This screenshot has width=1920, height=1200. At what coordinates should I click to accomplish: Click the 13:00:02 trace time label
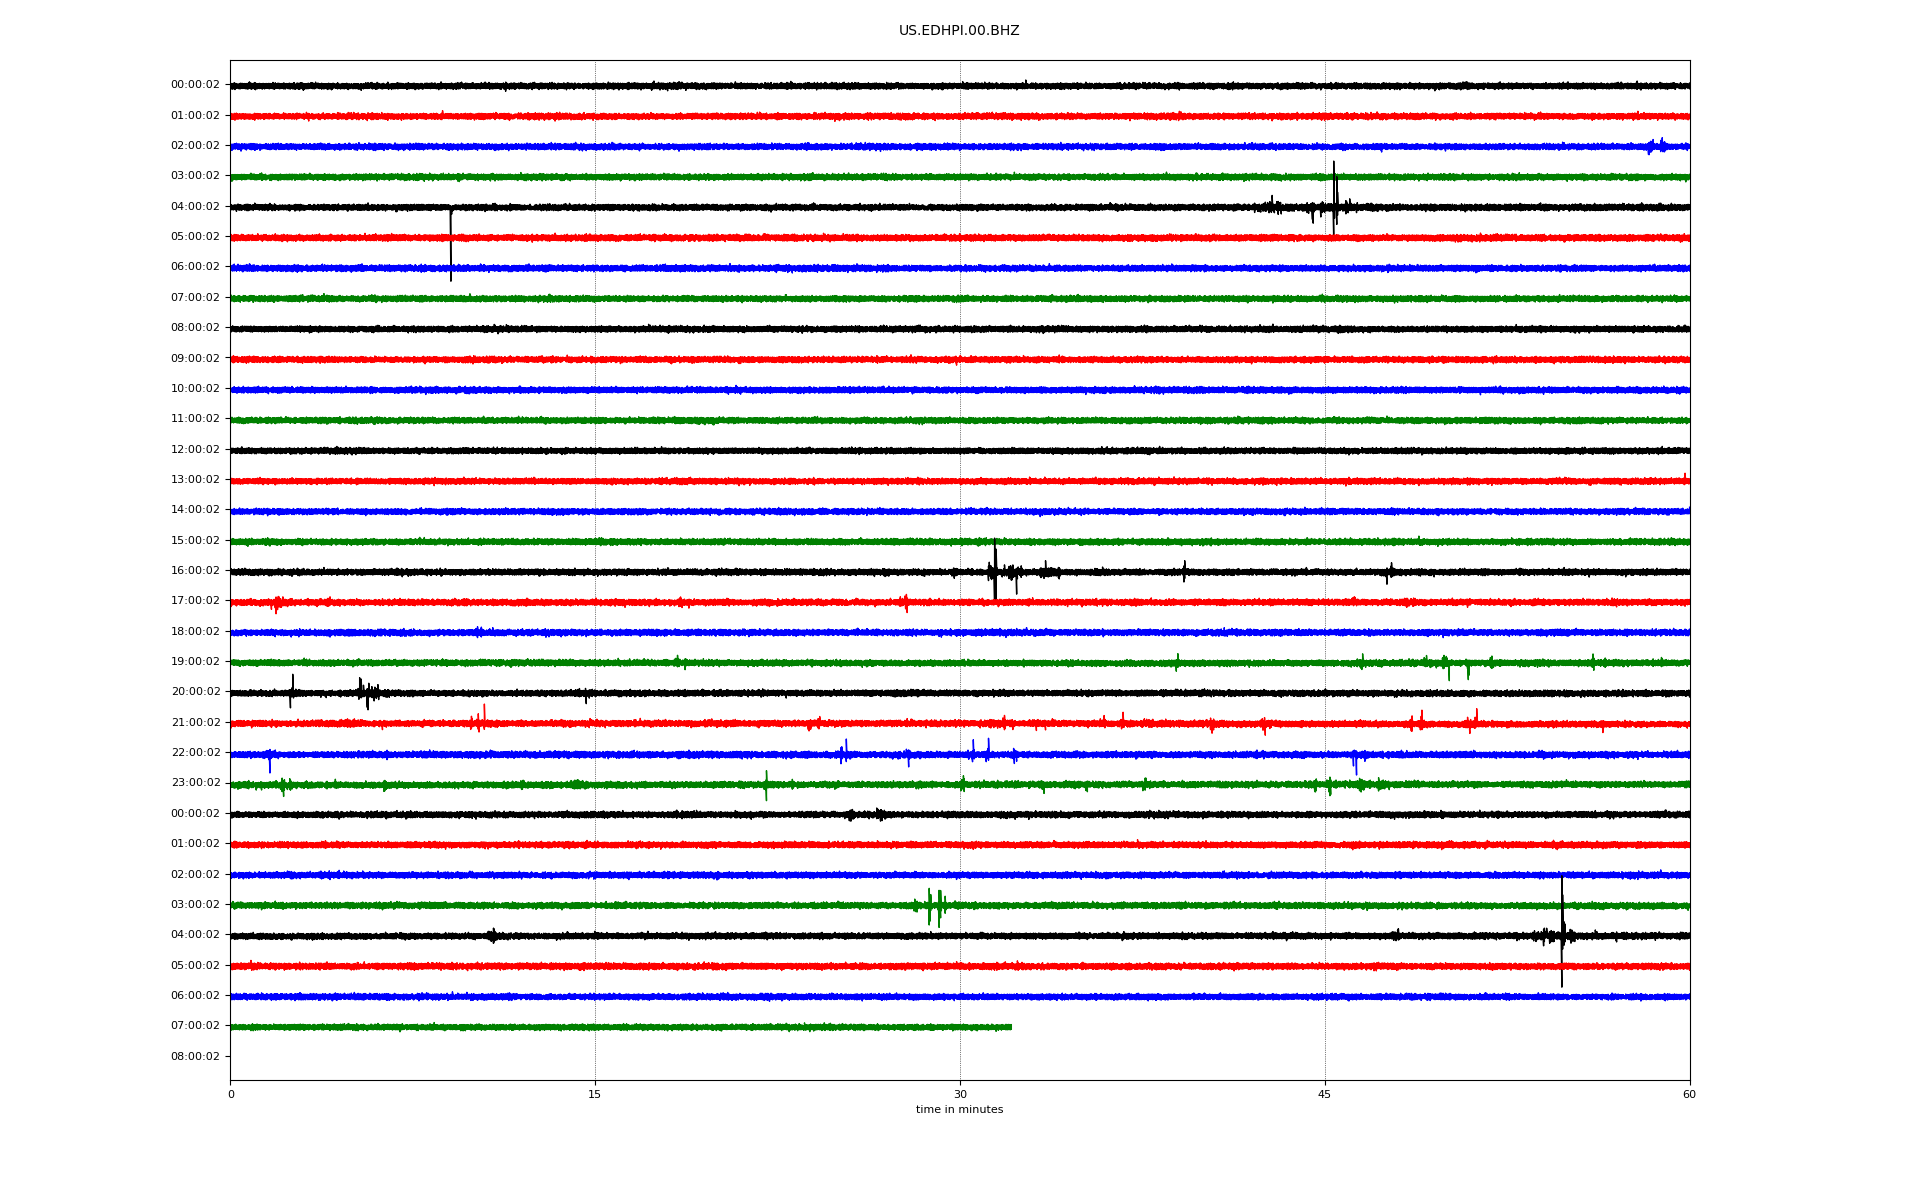click(x=195, y=480)
